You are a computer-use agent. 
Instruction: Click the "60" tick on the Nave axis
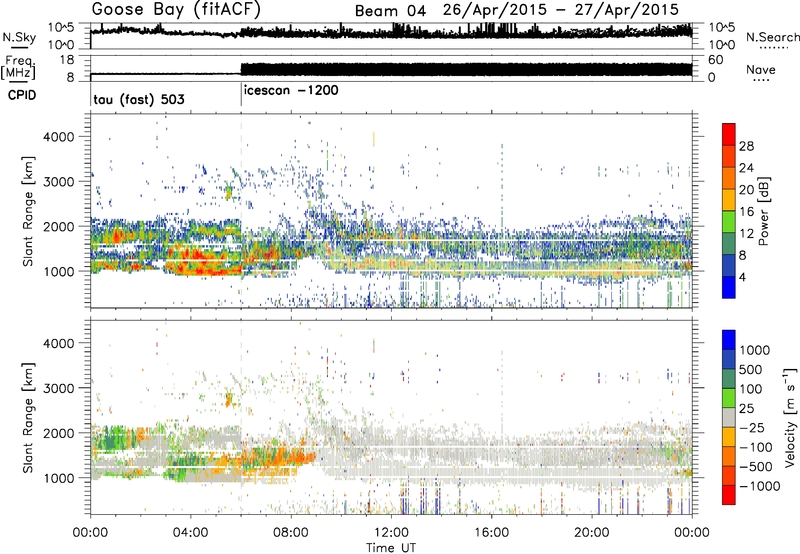click(715, 60)
